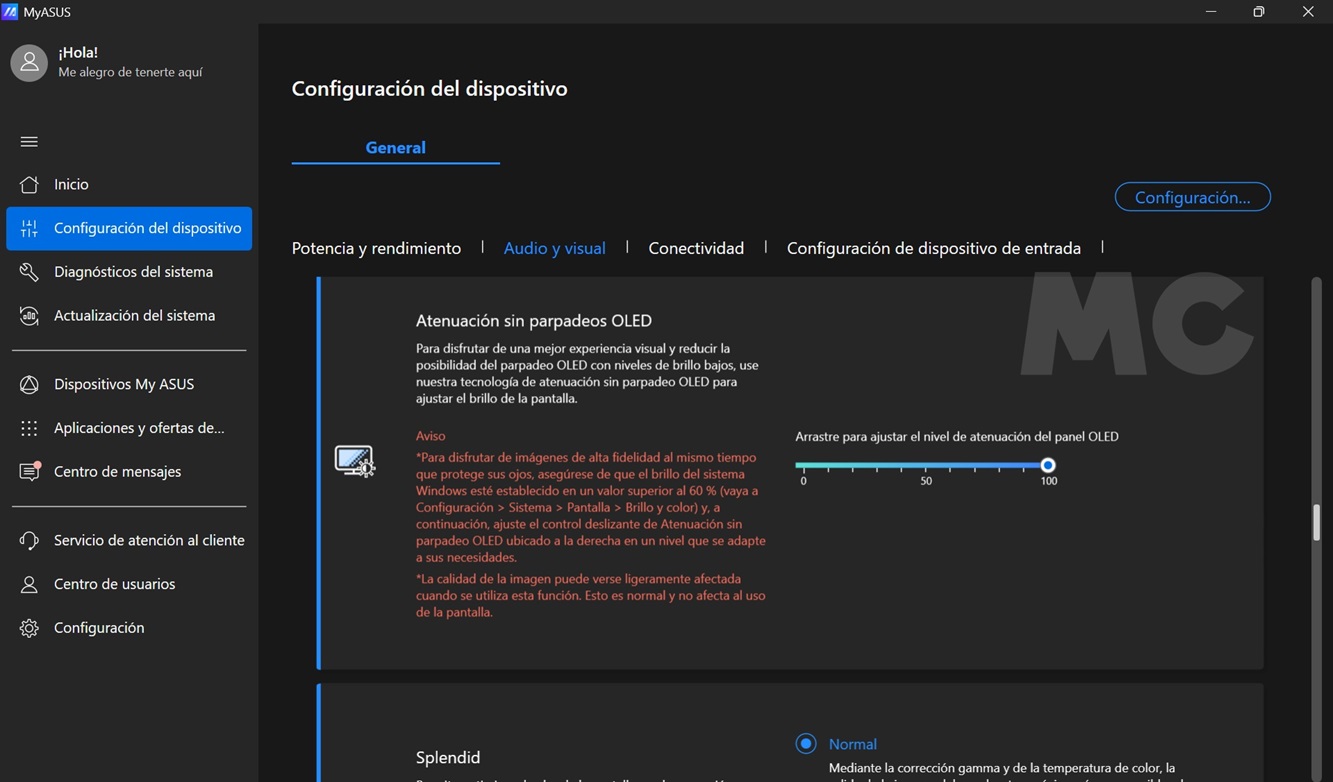1333x782 pixels.
Task: Click Actualización del sistema icon
Action: 29,316
